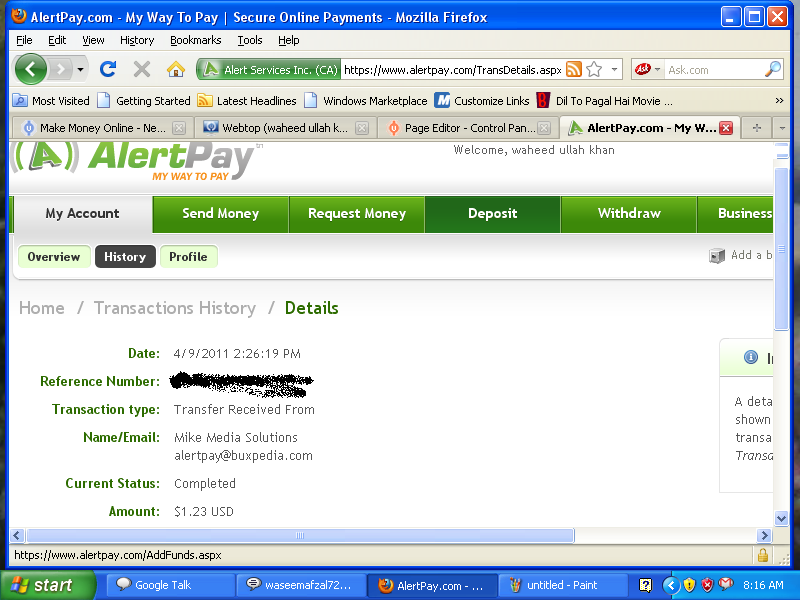Select the Business navigation tab
Image resolution: width=800 pixels, height=600 pixels.
[x=735, y=213]
